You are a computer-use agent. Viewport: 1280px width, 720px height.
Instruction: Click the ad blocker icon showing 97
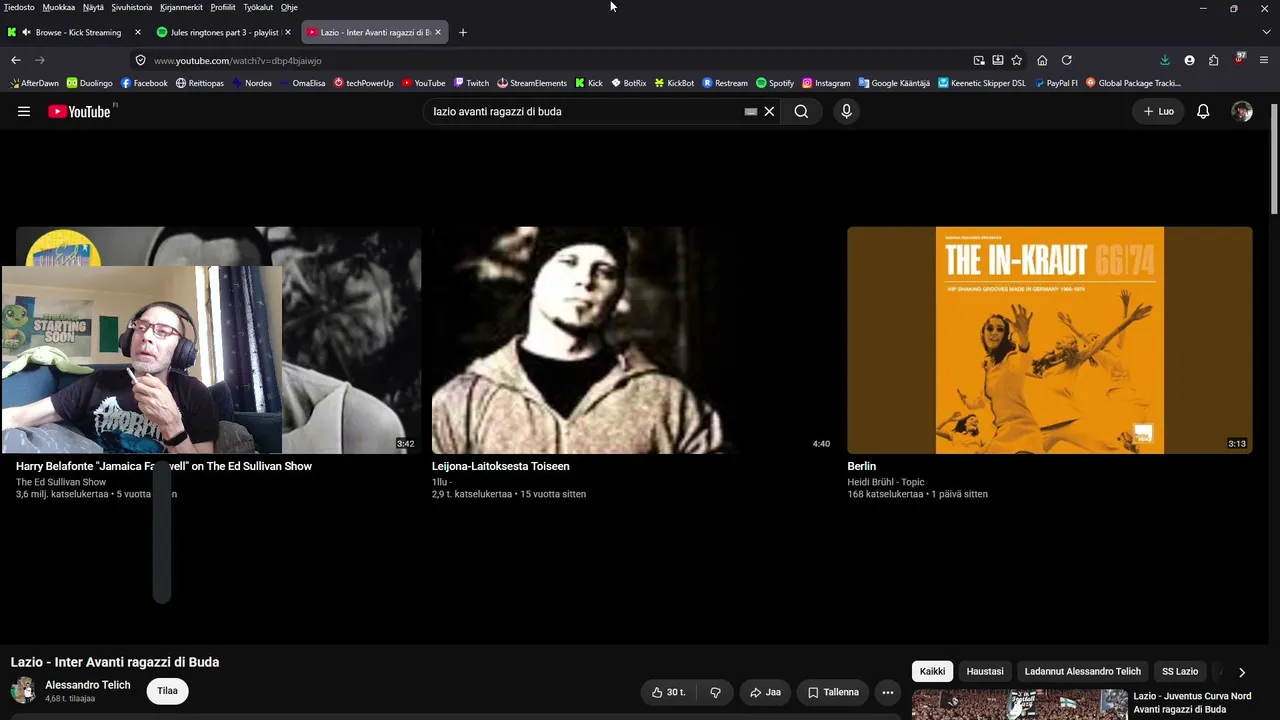(x=1240, y=59)
